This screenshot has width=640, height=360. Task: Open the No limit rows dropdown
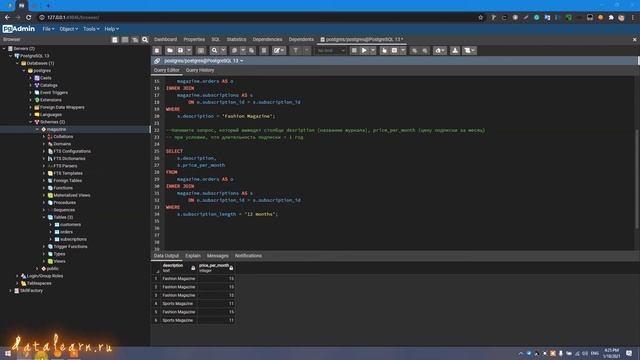[x=331, y=51]
